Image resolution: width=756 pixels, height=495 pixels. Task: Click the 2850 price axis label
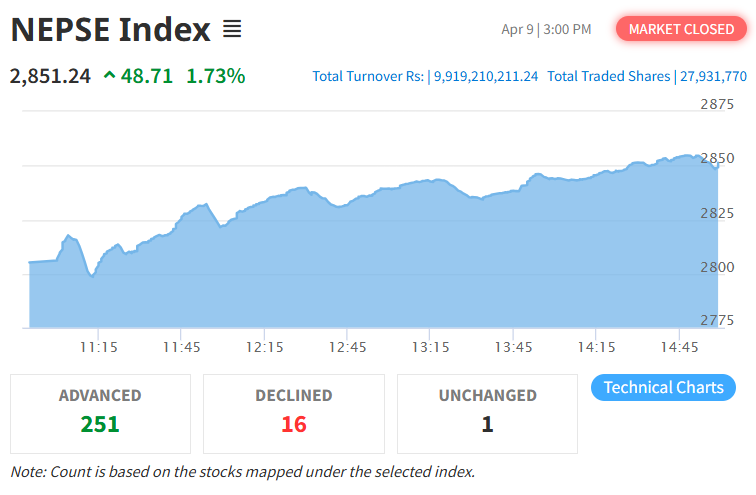click(718, 158)
